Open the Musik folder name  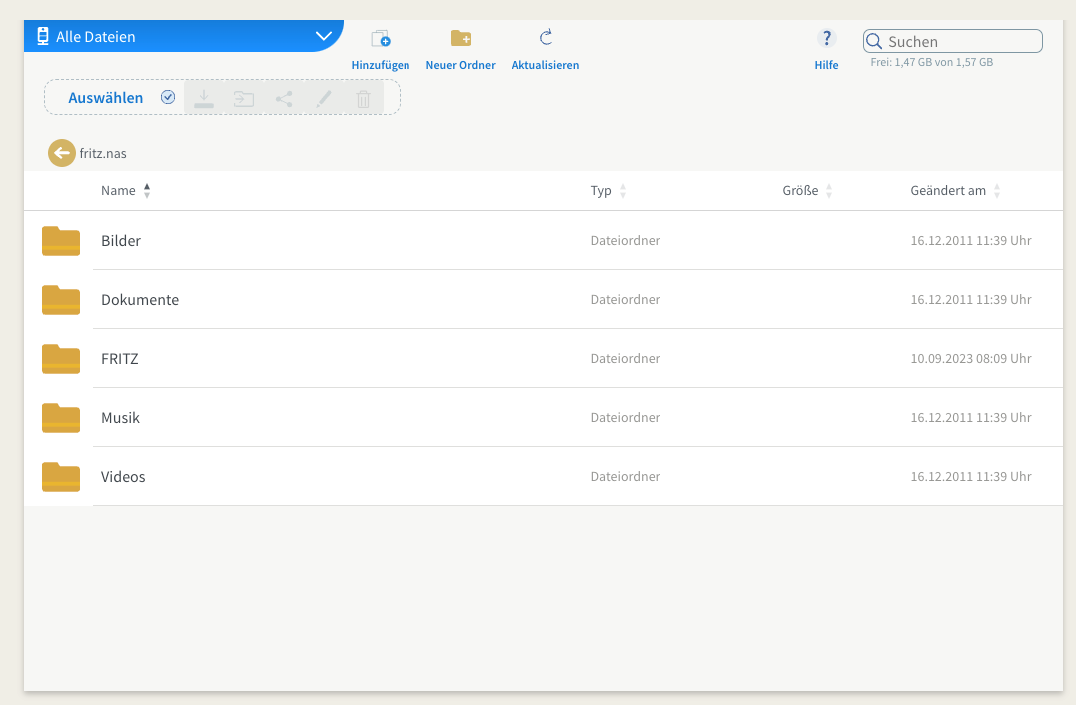(120, 418)
